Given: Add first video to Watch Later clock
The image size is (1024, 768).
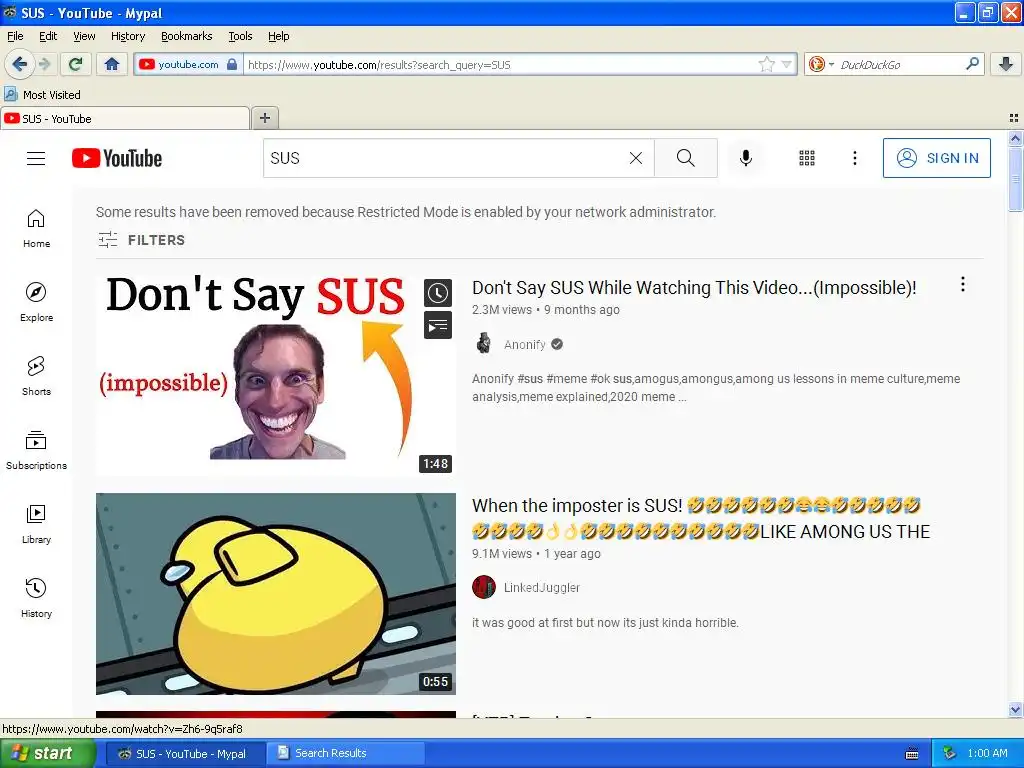Looking at the screenshot, I should point(438,293).
